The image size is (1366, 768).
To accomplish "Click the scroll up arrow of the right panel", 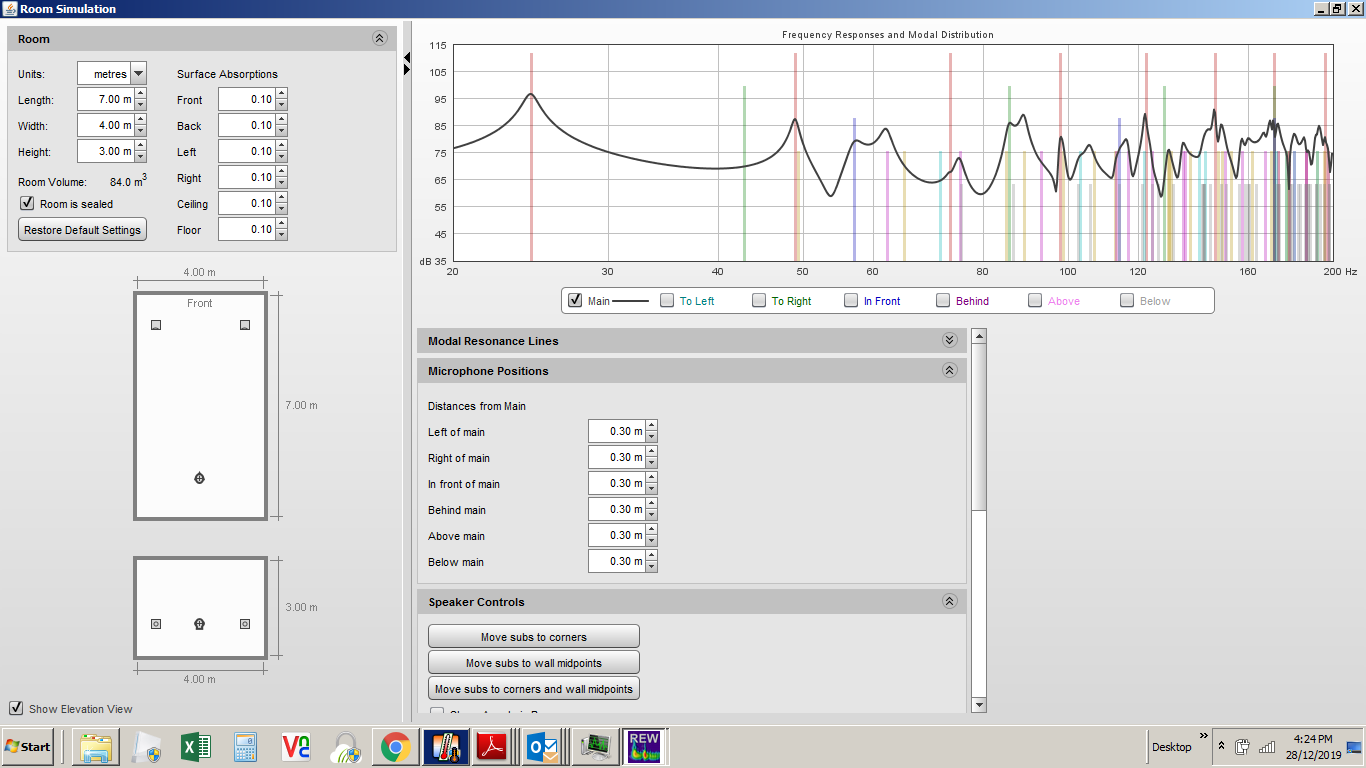I will [x=979, y=336].
